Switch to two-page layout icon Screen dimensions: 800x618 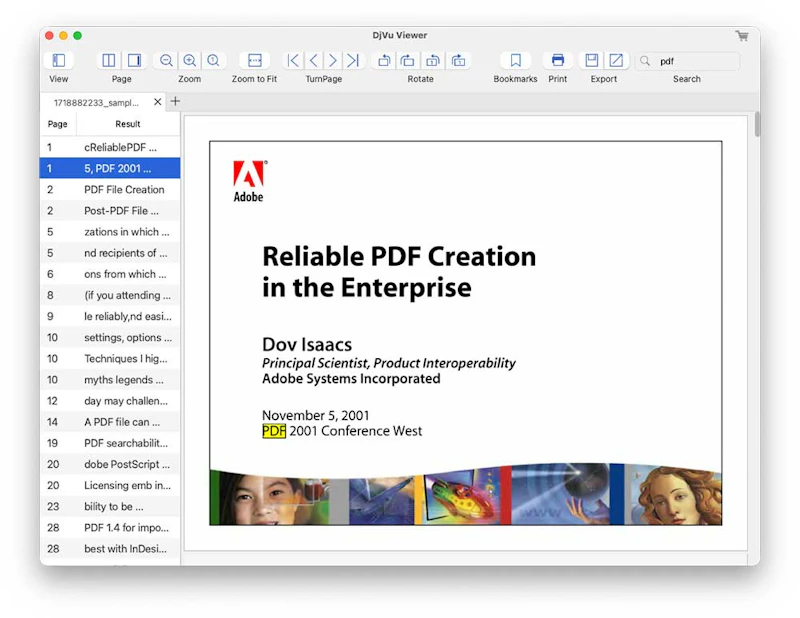point(109,61)
